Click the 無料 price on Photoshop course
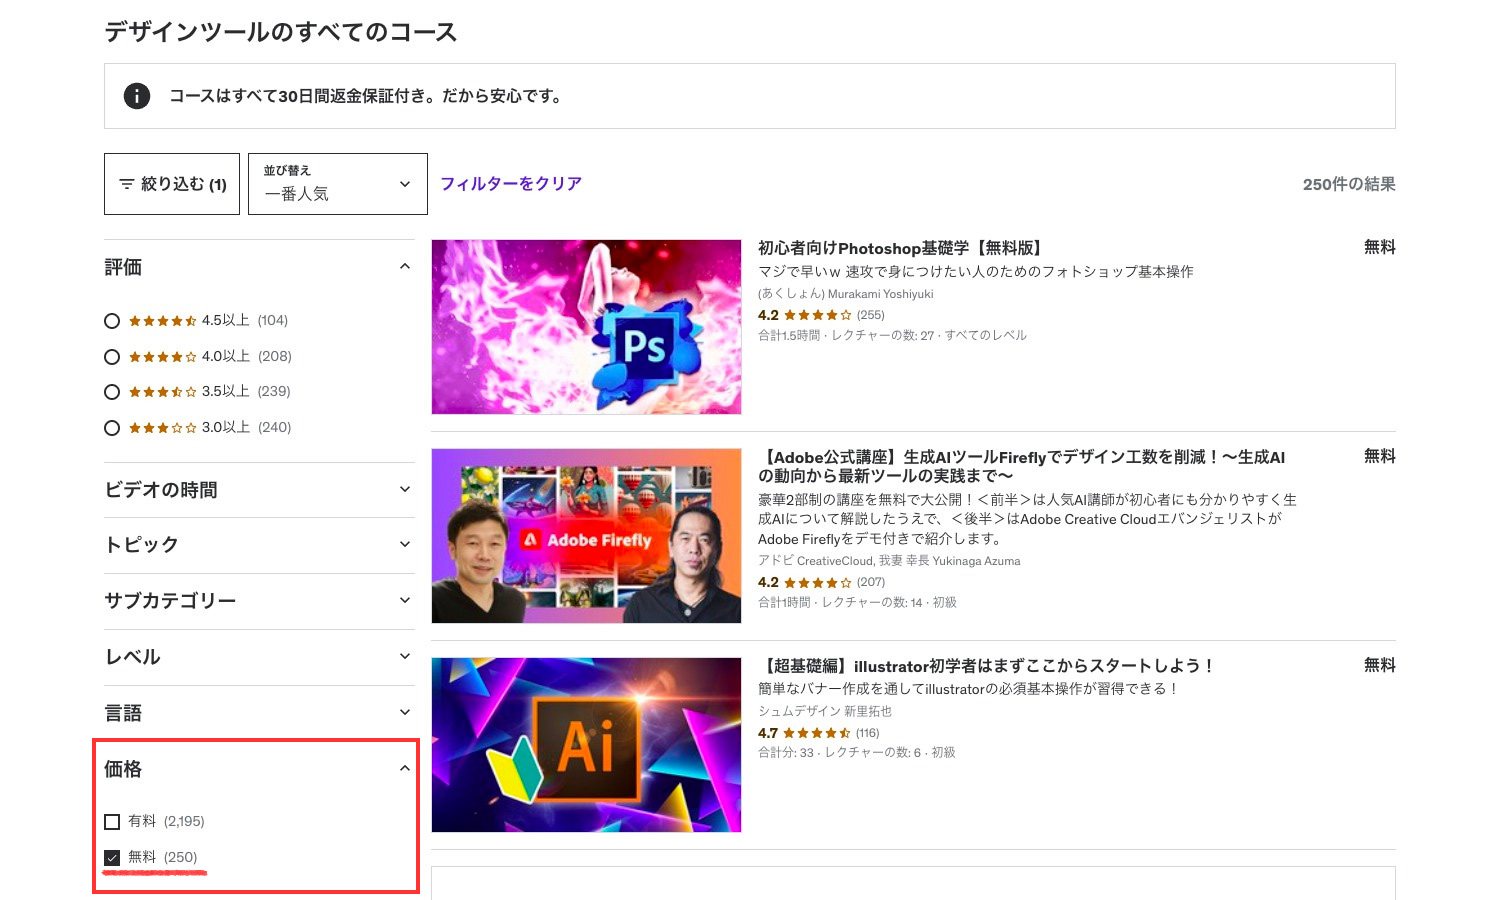 (1380, 247)
